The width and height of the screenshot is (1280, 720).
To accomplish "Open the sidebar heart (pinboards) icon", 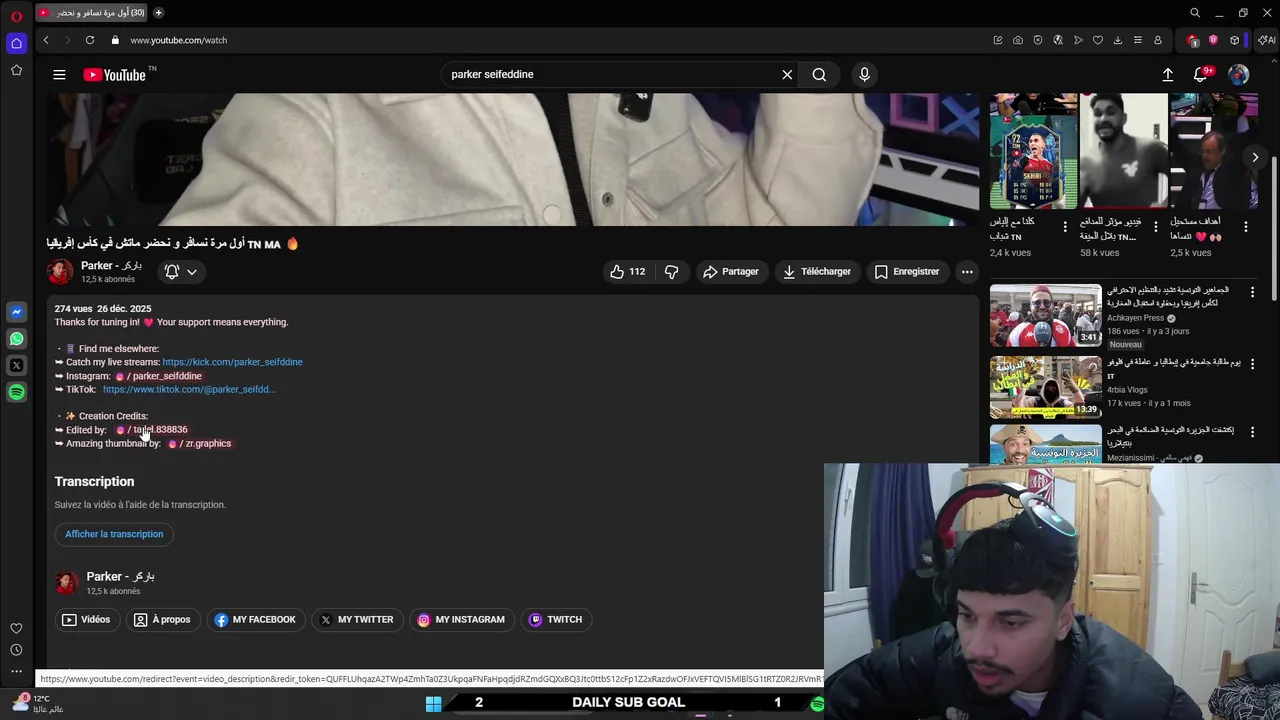I will [x=16, y=628].
